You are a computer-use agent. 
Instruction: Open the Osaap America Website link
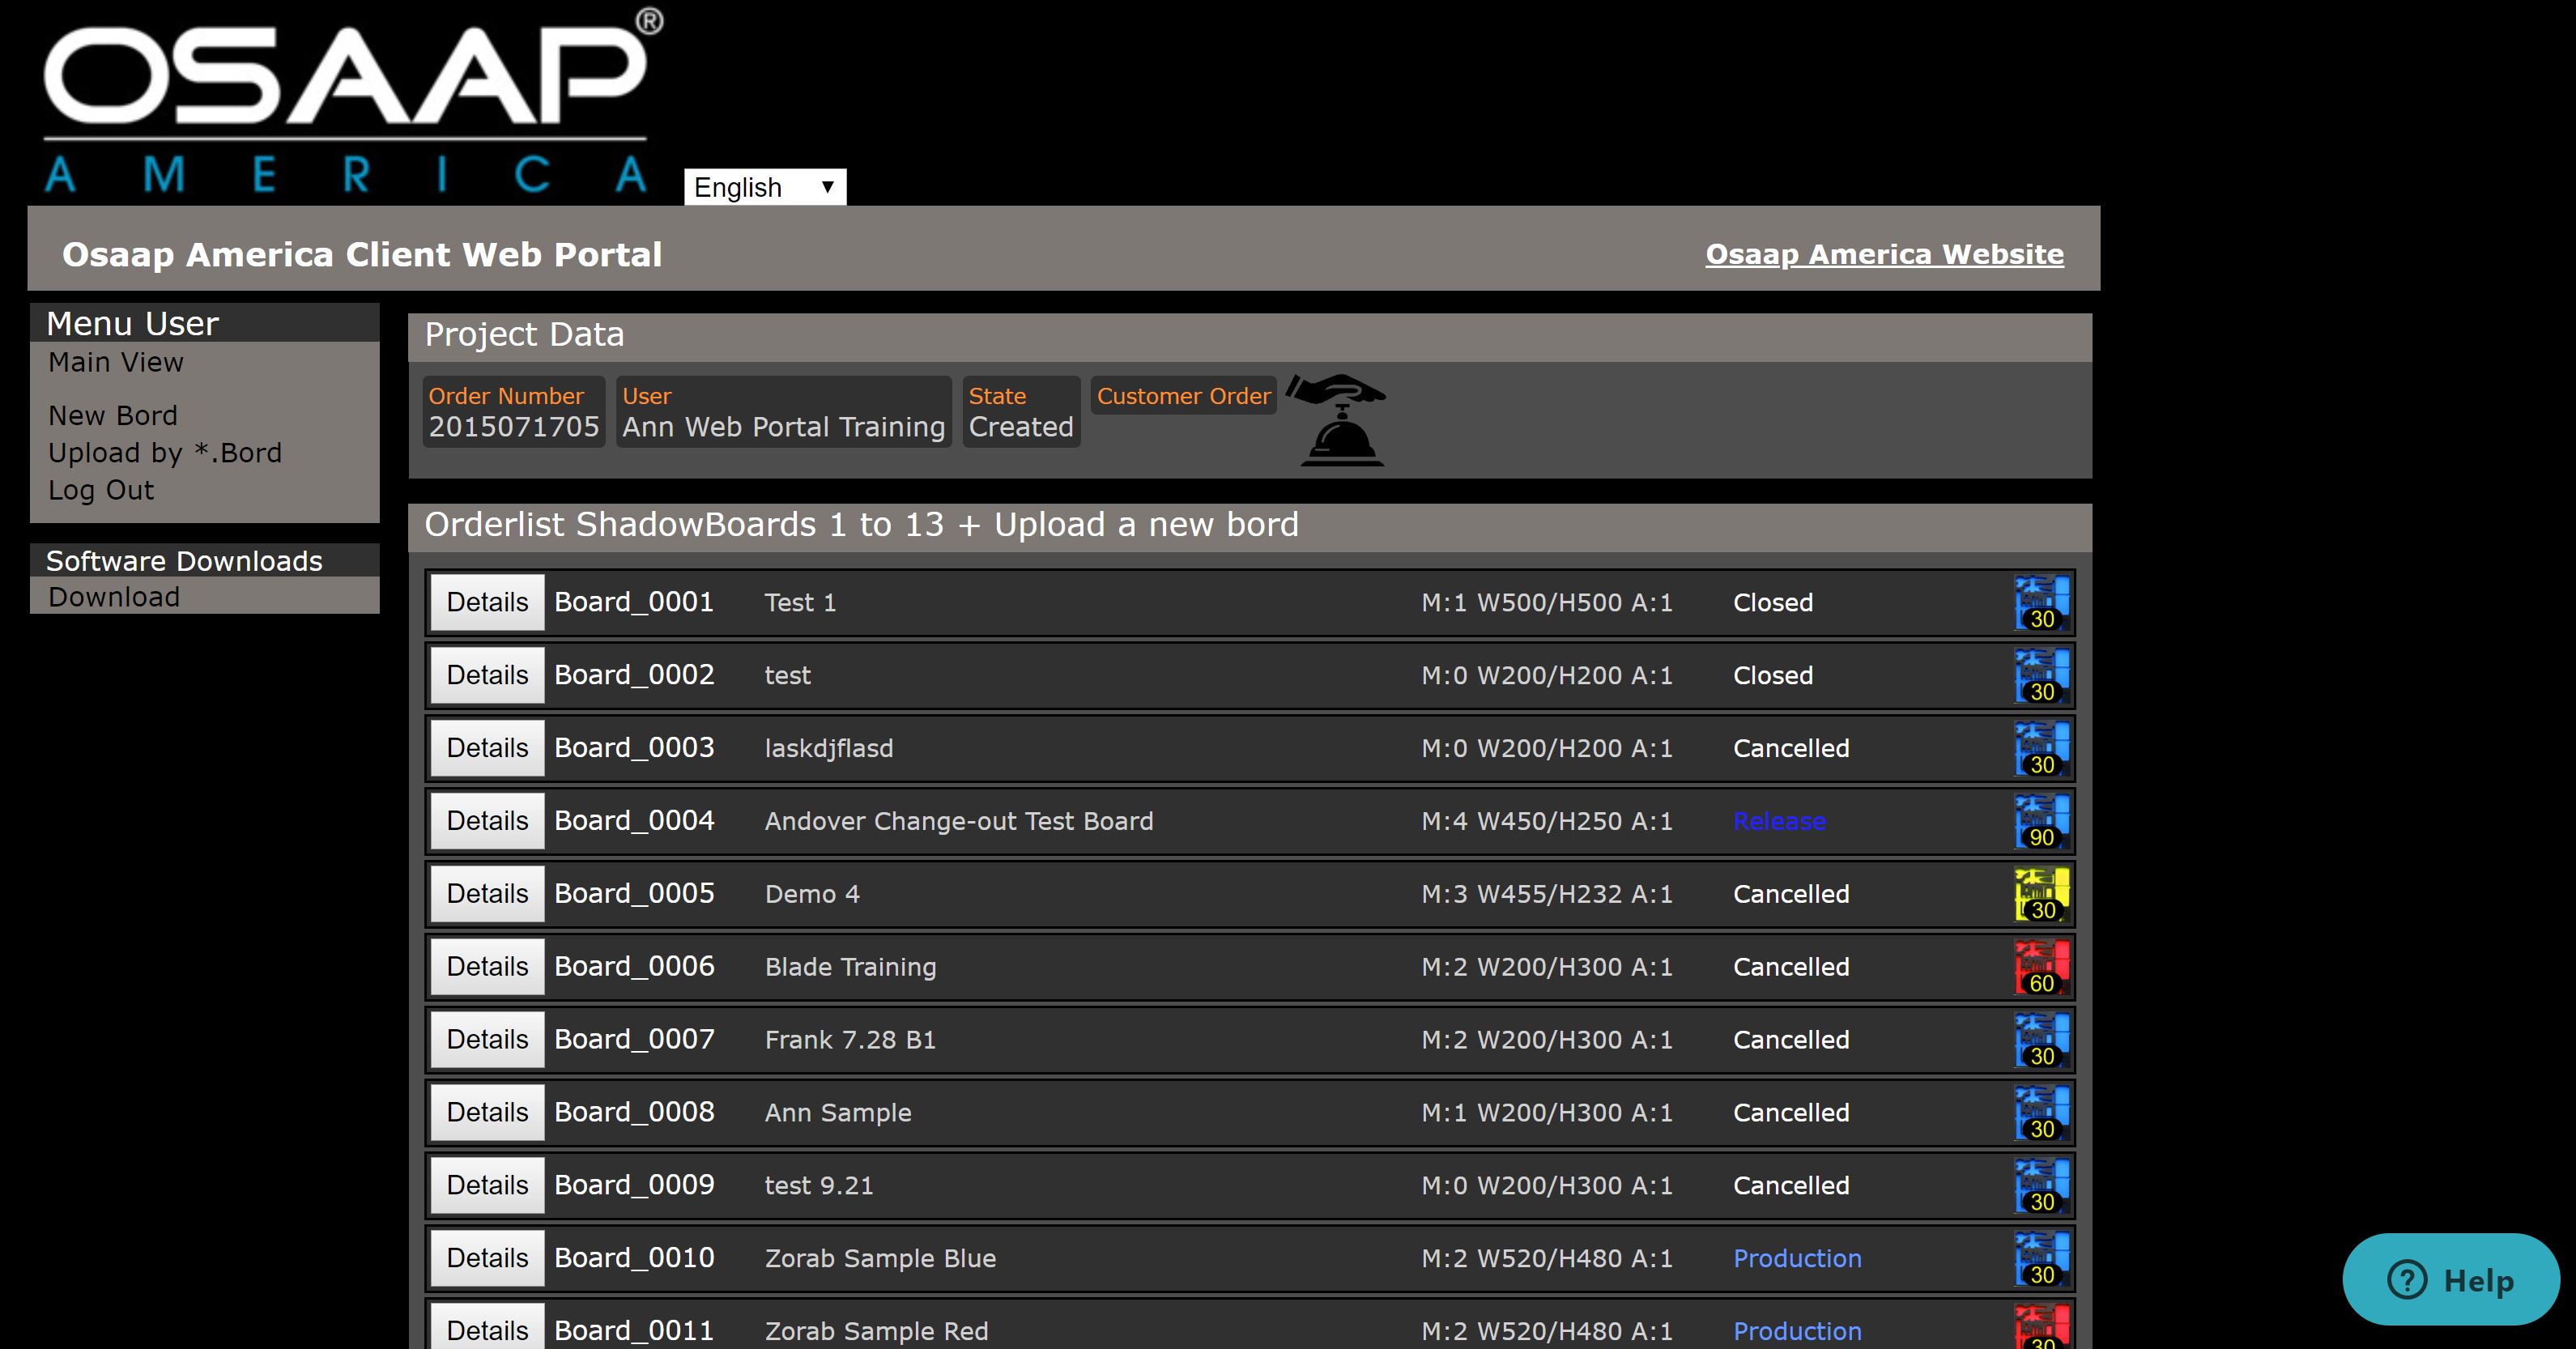coord(1884,254)
